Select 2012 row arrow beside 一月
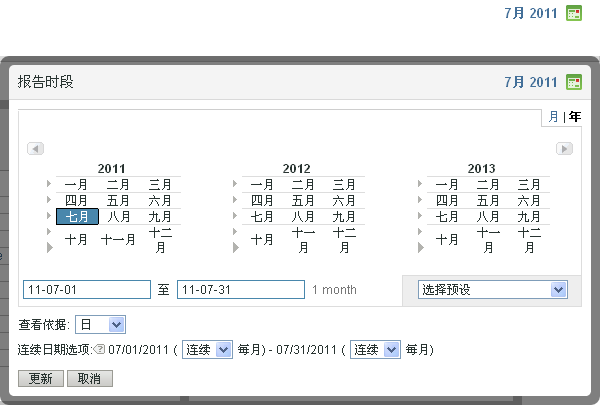Screen dimensions: 600x405 [x=235, y=184]
